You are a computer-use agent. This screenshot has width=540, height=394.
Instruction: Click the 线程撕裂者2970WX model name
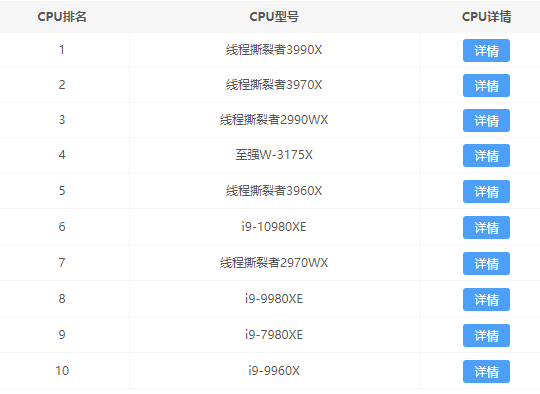[274, 263]
